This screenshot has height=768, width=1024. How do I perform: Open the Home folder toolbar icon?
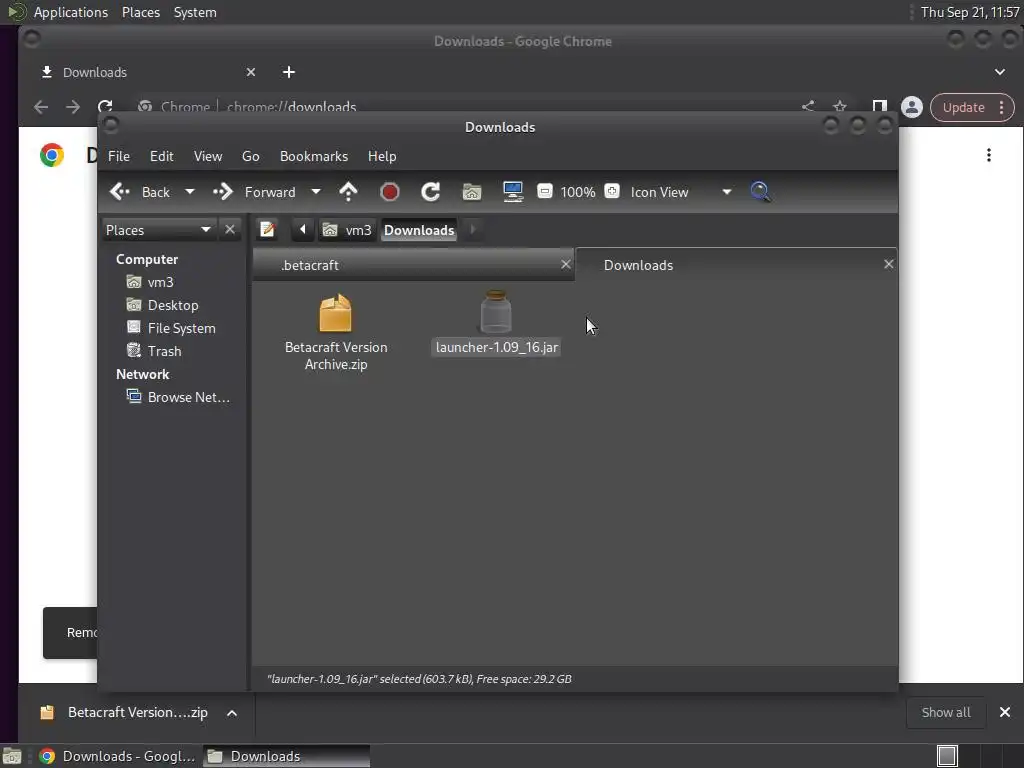[x=472, y=192]
